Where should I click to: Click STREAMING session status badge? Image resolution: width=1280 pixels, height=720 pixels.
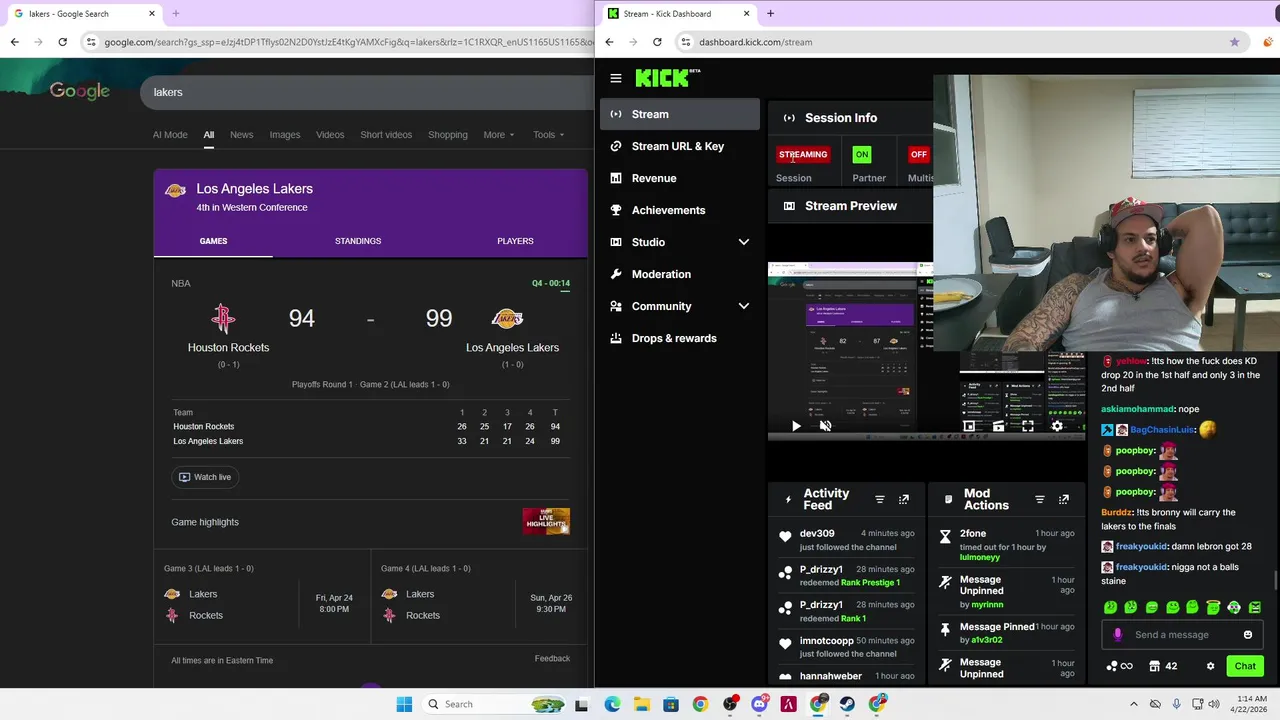803,154
